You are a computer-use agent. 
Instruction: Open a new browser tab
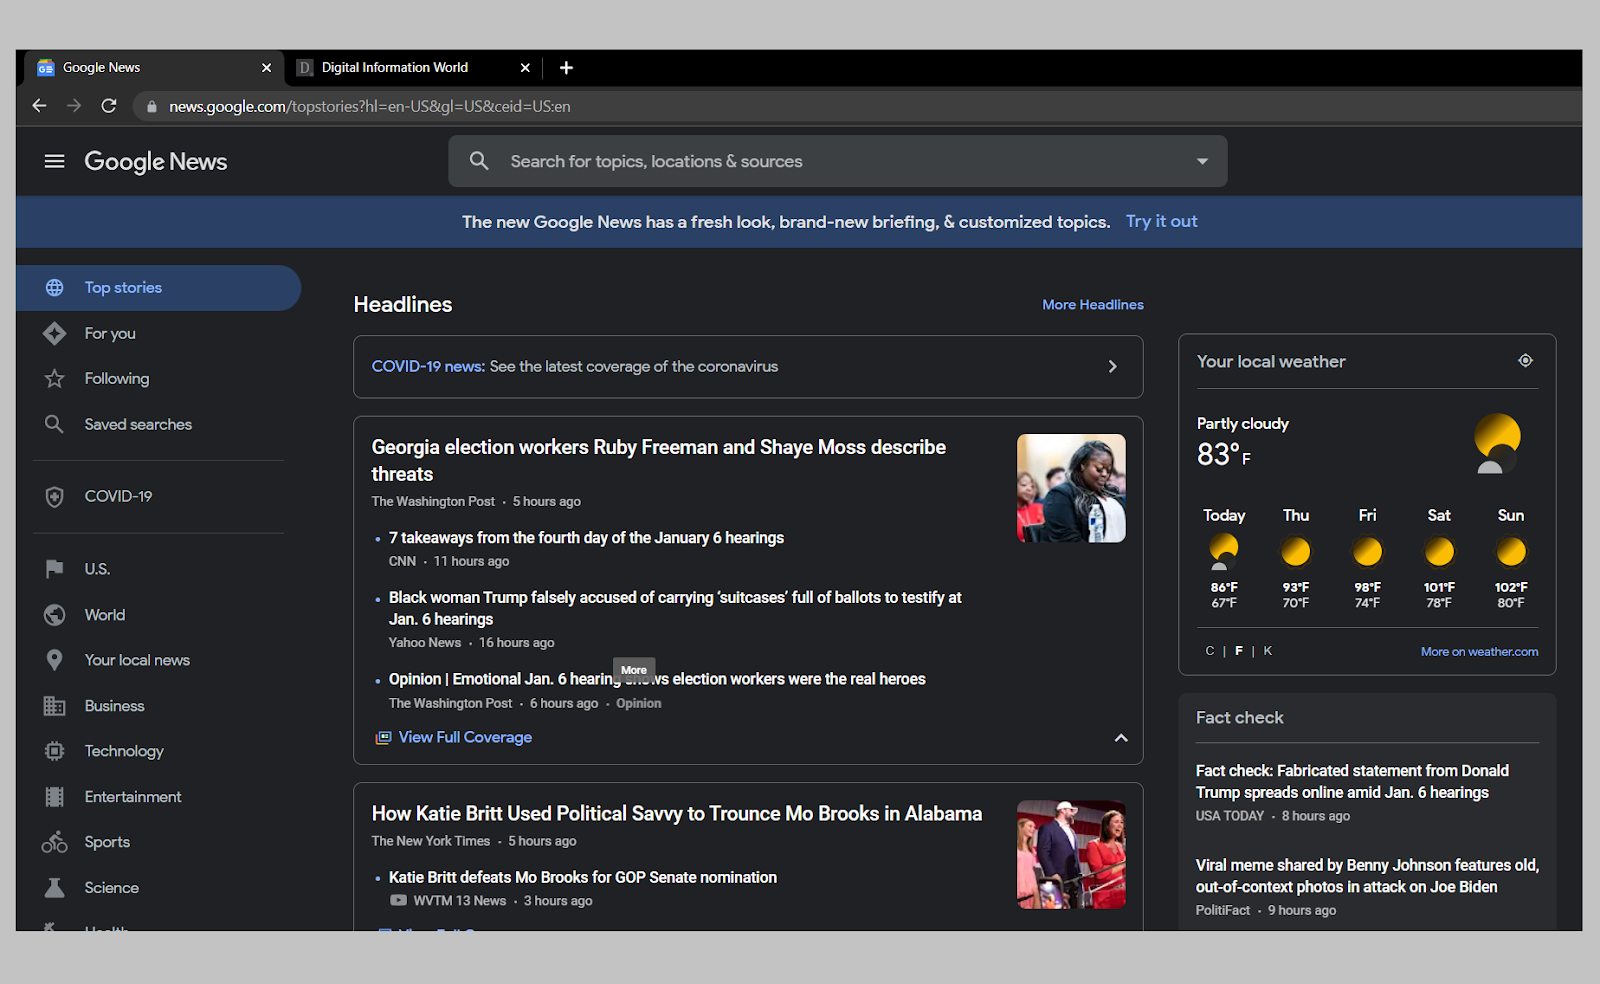click(566, 67)
